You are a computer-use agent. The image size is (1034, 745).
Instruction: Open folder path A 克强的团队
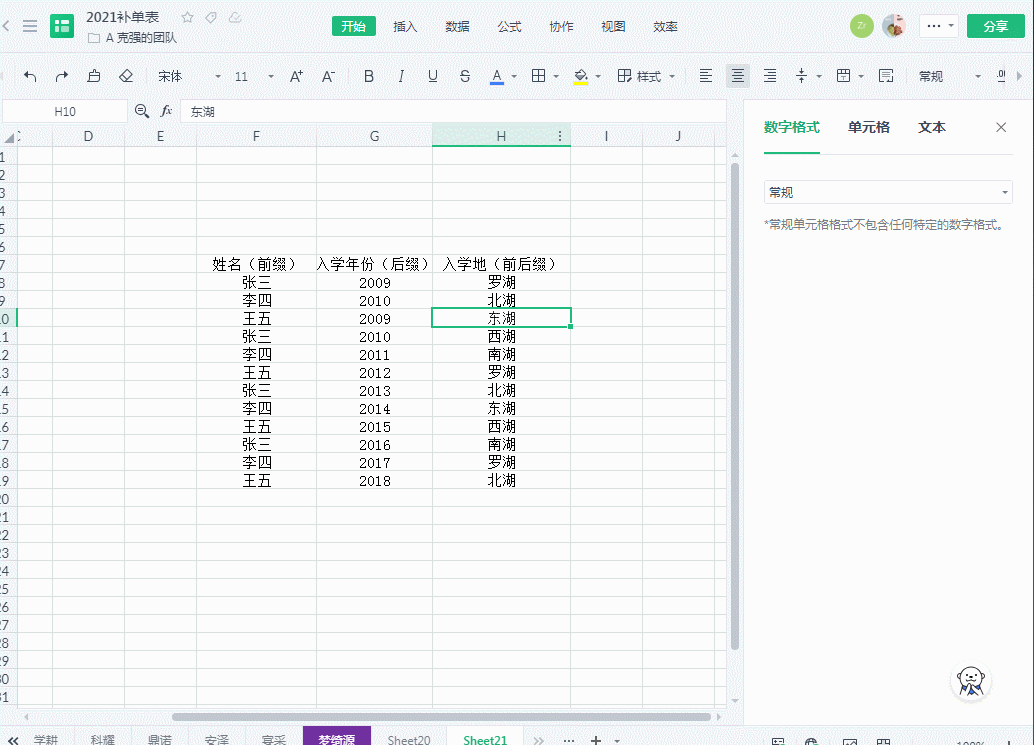click(133, 38)
